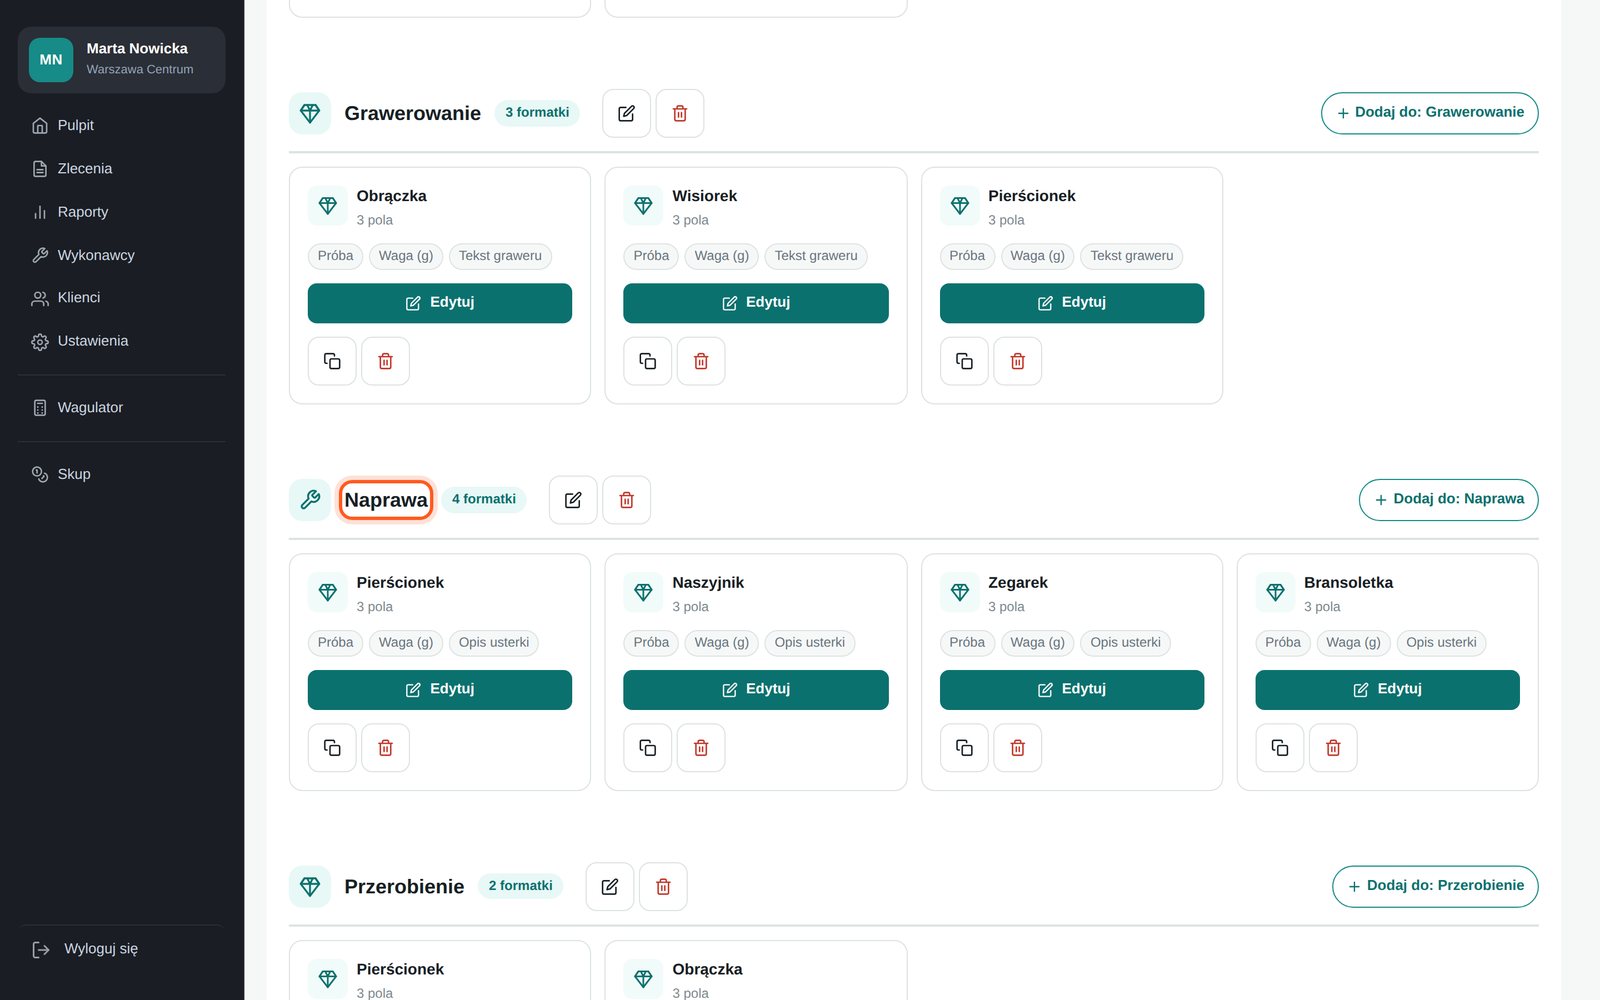Screen dimensions: 1600x1000
Task: Click the wrench icon beside Naprawa
Action: [310, 500]
